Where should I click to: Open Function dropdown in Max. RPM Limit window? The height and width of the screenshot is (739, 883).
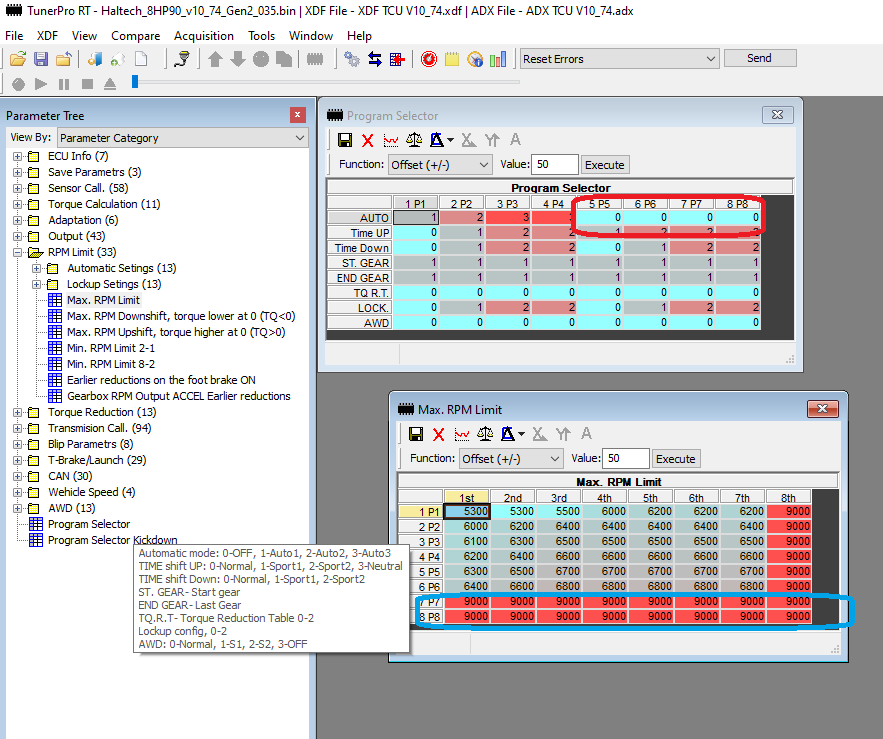(x=555, y=458)
